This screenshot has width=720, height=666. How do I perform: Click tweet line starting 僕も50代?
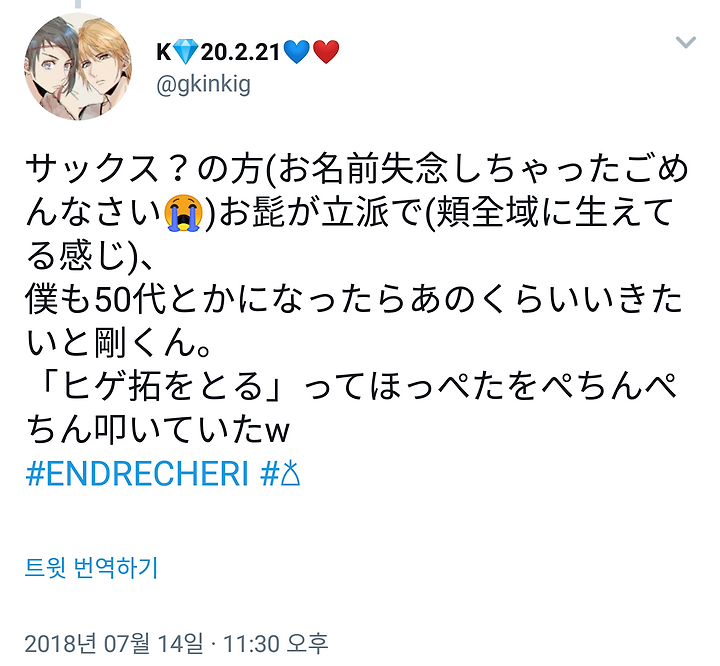[x=354, y=299]
